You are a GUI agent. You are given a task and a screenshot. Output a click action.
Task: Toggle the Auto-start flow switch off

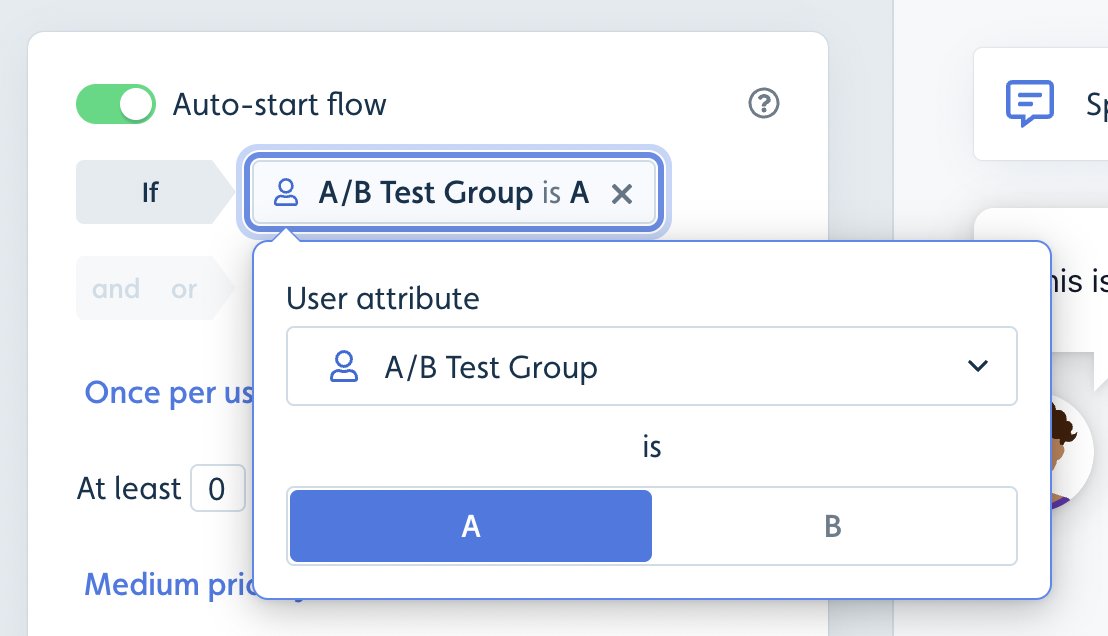[116, 104]
